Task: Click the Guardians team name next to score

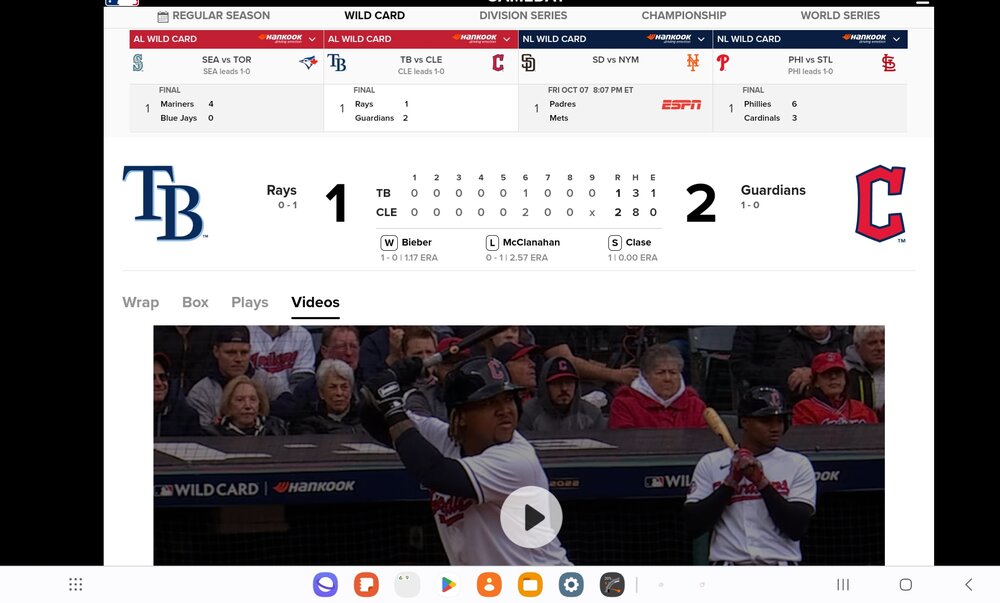Action: (x=773, y=190)
